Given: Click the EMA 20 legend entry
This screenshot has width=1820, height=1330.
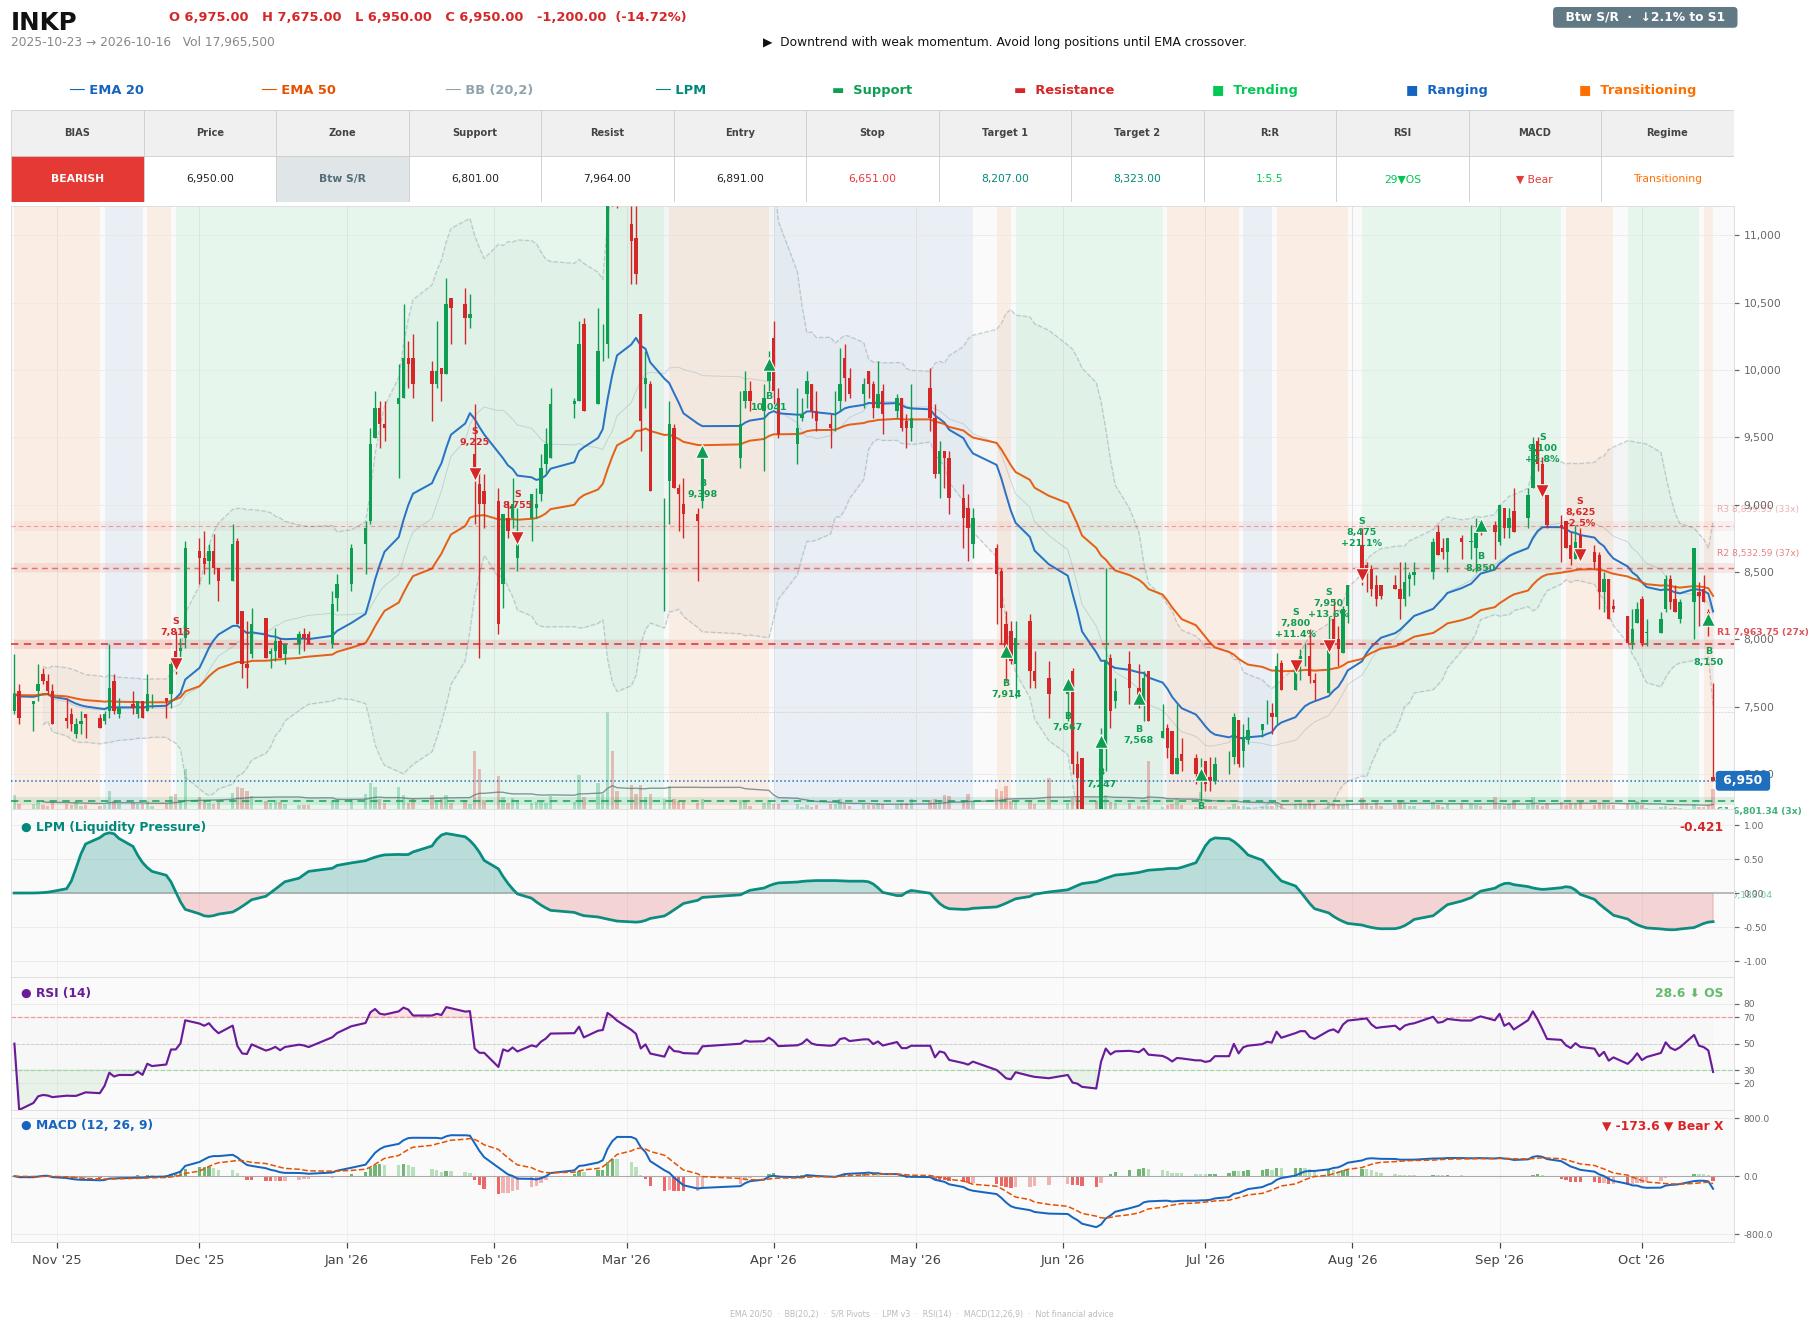Looking at the screenshot, I should pos(107,90).
